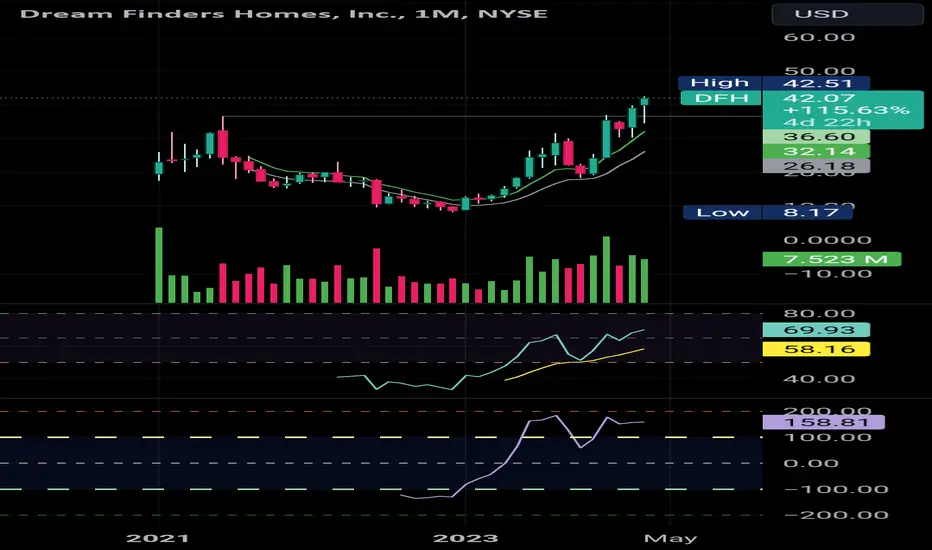Click the 7.523 M volume label
The image size is (932, 550).
(832, 259)
